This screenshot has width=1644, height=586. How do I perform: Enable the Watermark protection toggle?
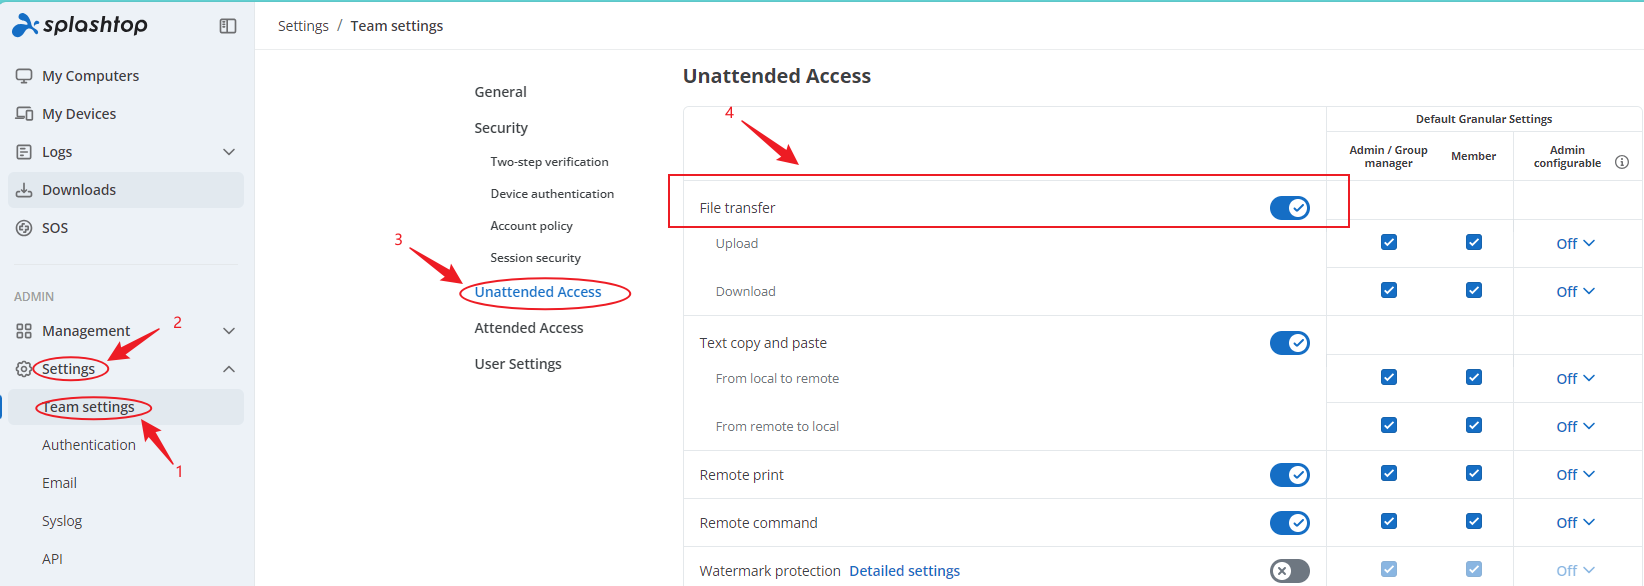1290,571
